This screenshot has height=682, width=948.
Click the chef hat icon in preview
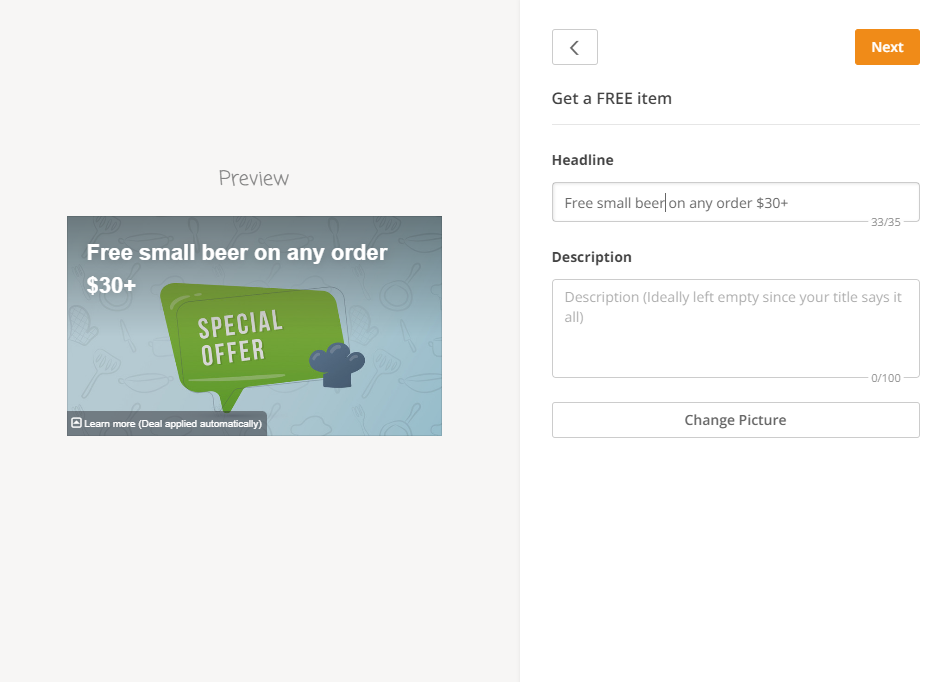click(337, 364)
